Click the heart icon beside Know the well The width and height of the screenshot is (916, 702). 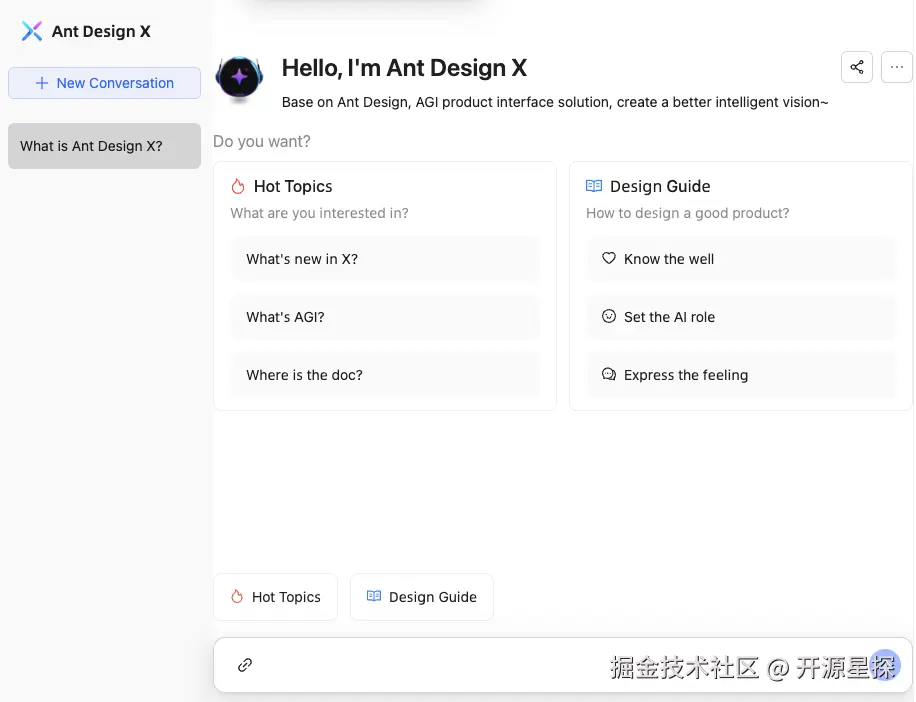(609, 258)
